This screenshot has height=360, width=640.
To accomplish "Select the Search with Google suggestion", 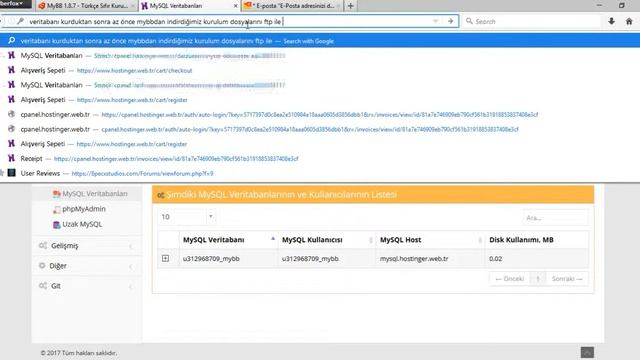I will pyautogui.click(x=320, y=41).
